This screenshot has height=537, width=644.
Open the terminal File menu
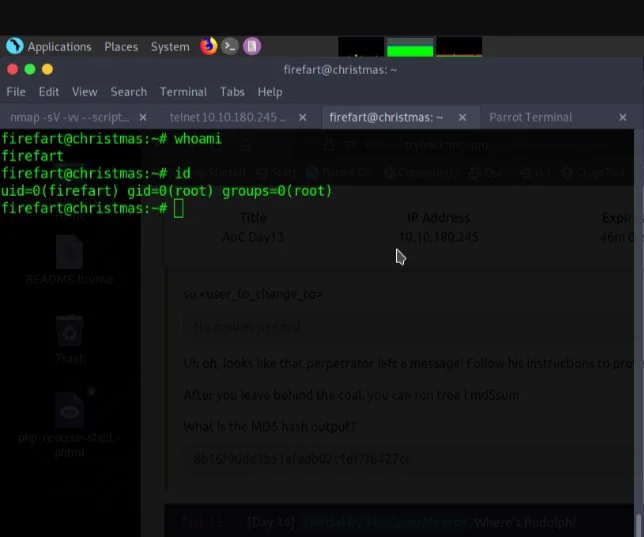[x=16, y=92]
